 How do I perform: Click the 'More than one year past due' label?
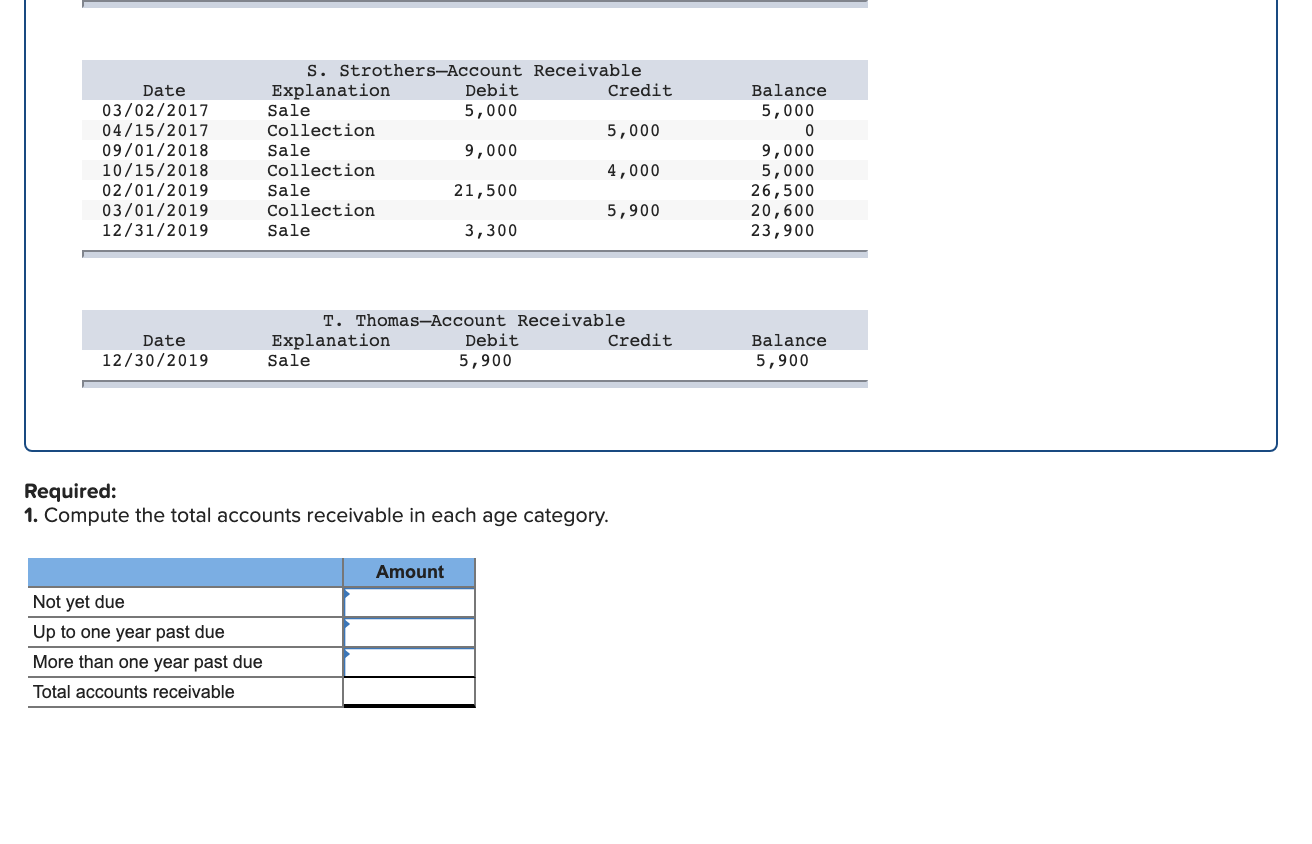tap(148, 662)
